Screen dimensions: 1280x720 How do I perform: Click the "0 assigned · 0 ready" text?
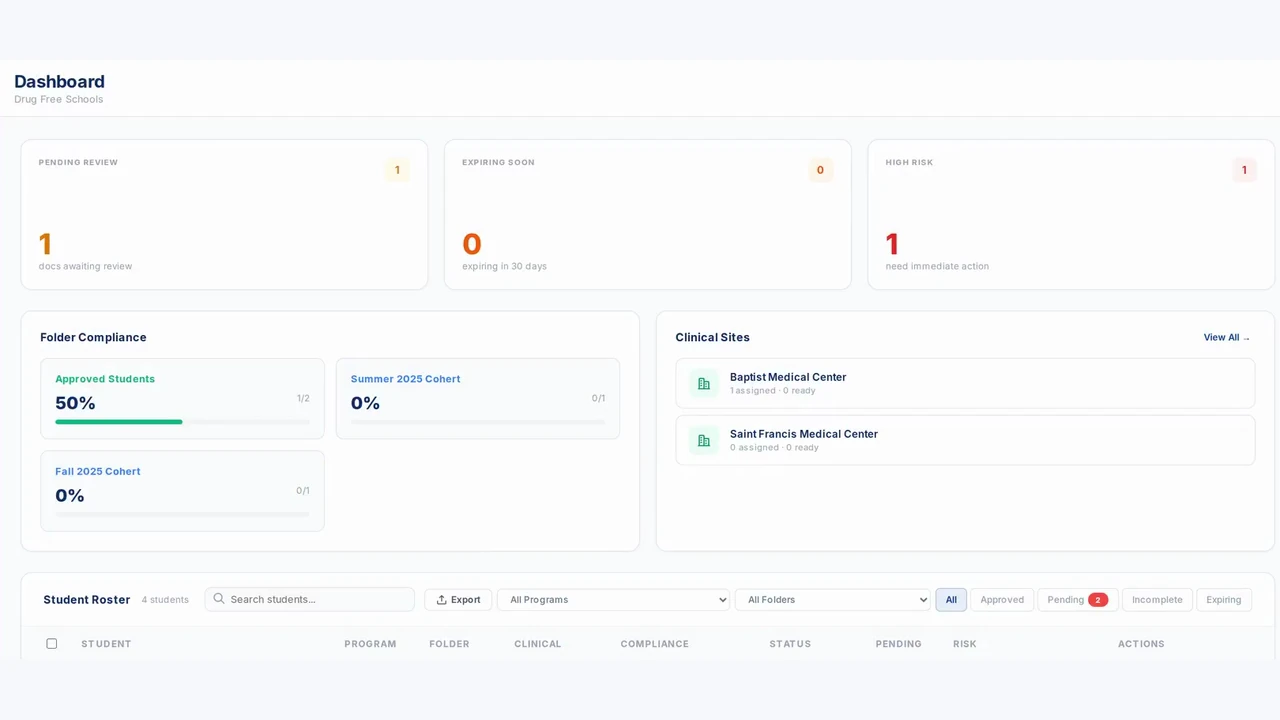(x=774, y=448)
